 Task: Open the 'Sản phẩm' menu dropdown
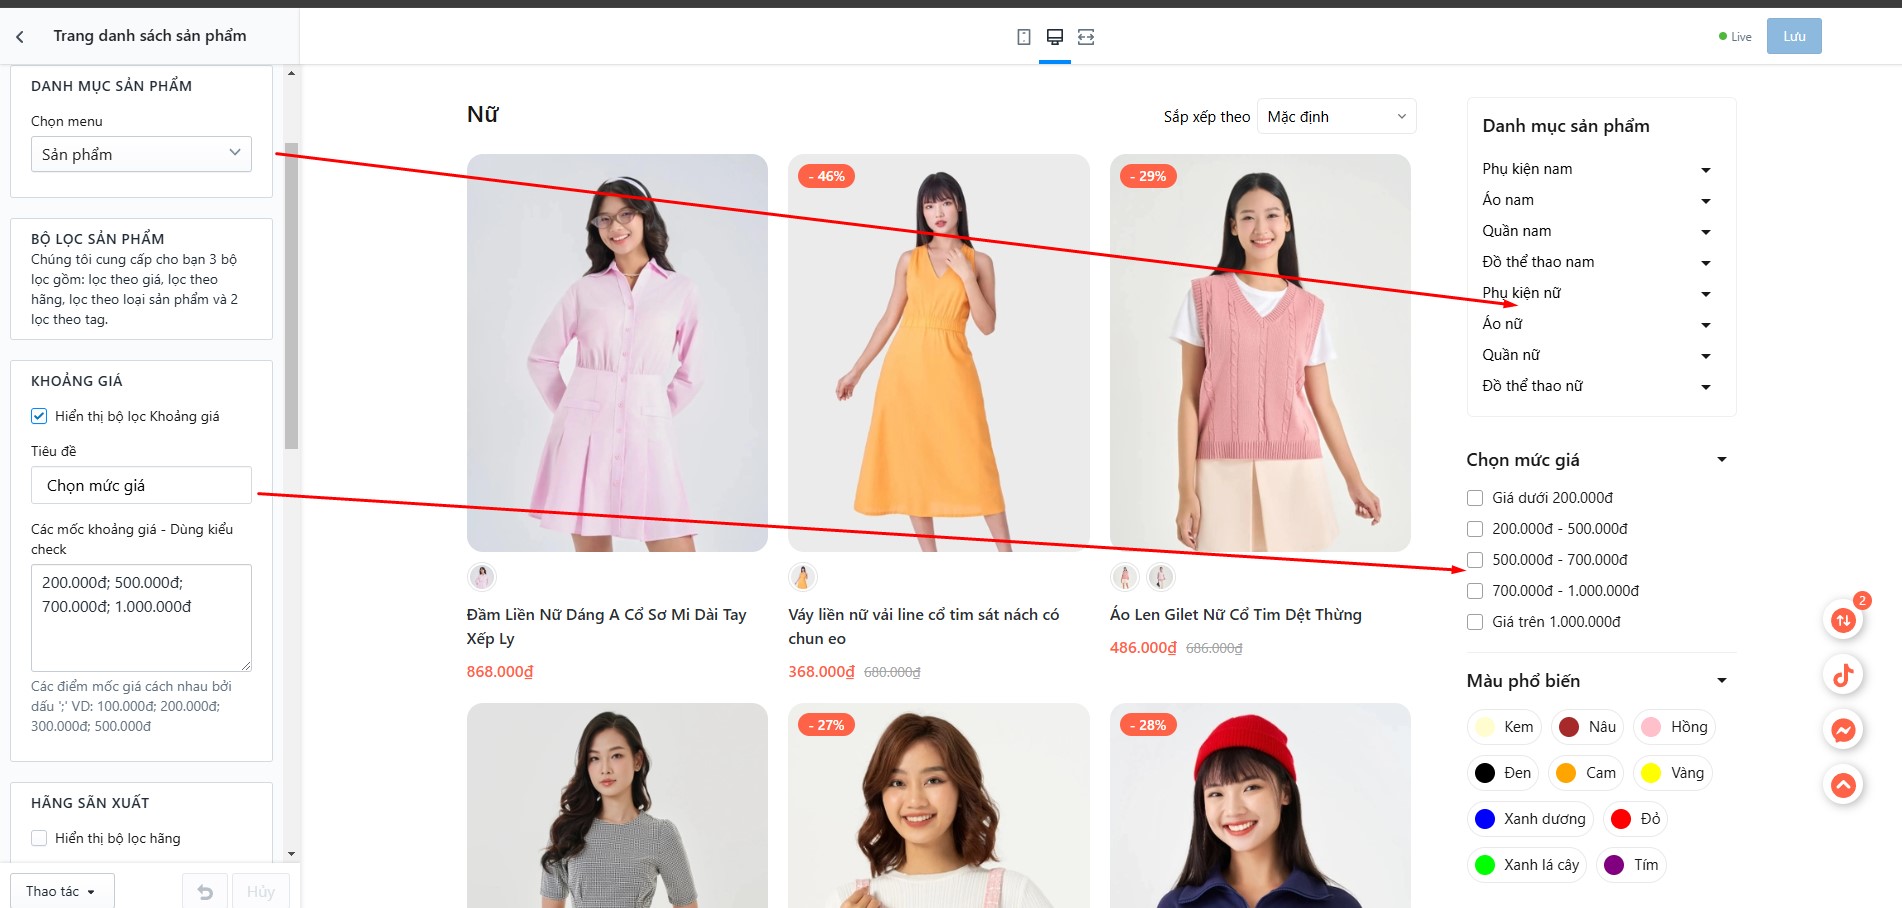coord(141,154)
